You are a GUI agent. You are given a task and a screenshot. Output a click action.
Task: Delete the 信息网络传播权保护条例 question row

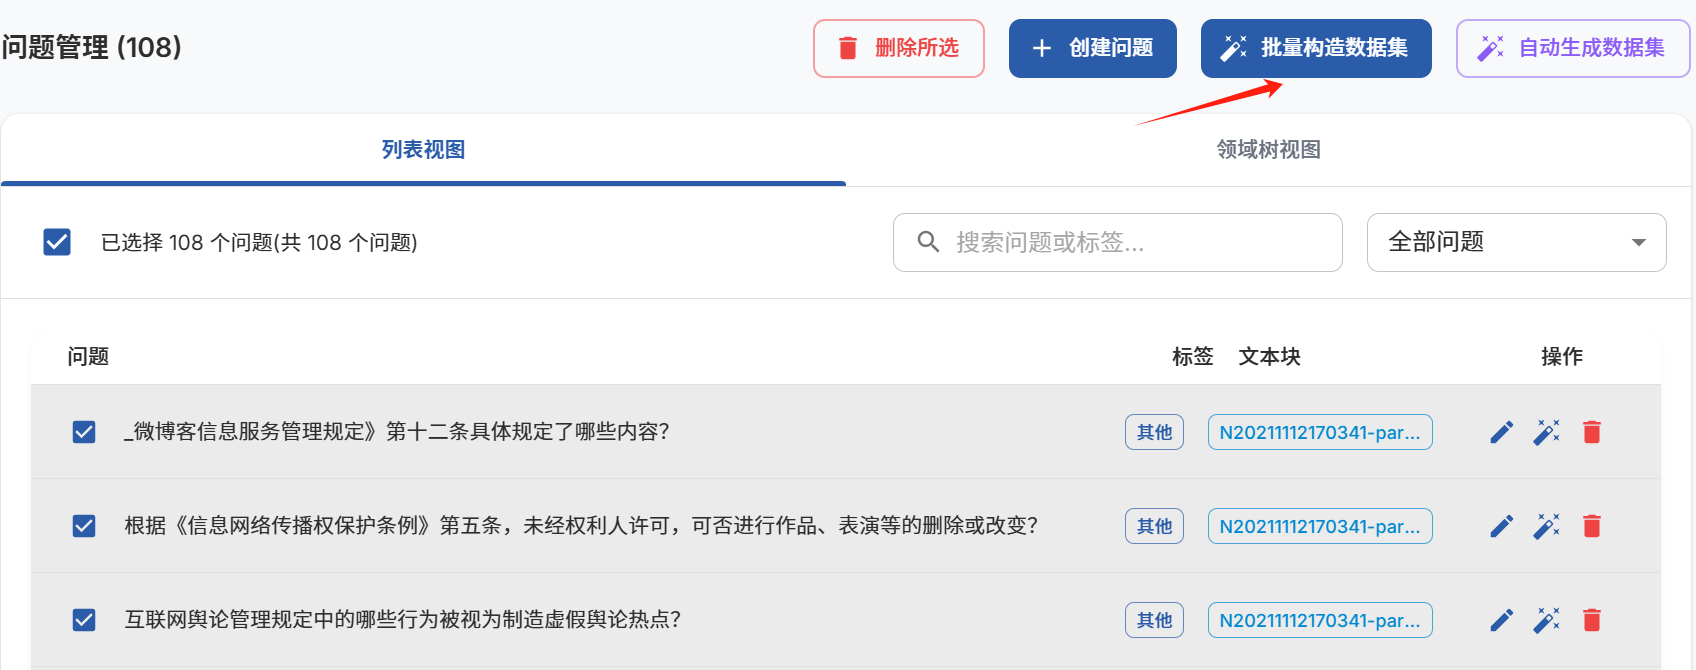click(1592, 526)
